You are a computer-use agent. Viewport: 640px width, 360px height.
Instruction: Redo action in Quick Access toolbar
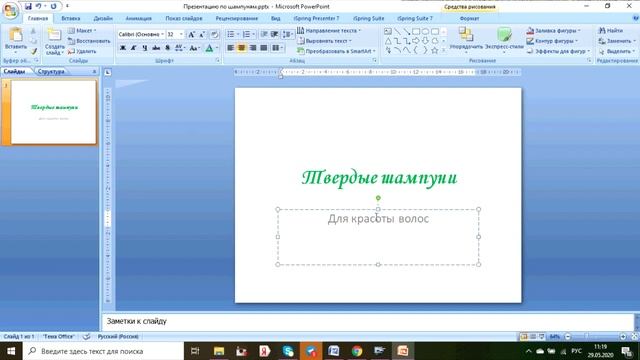pos(53,6)
